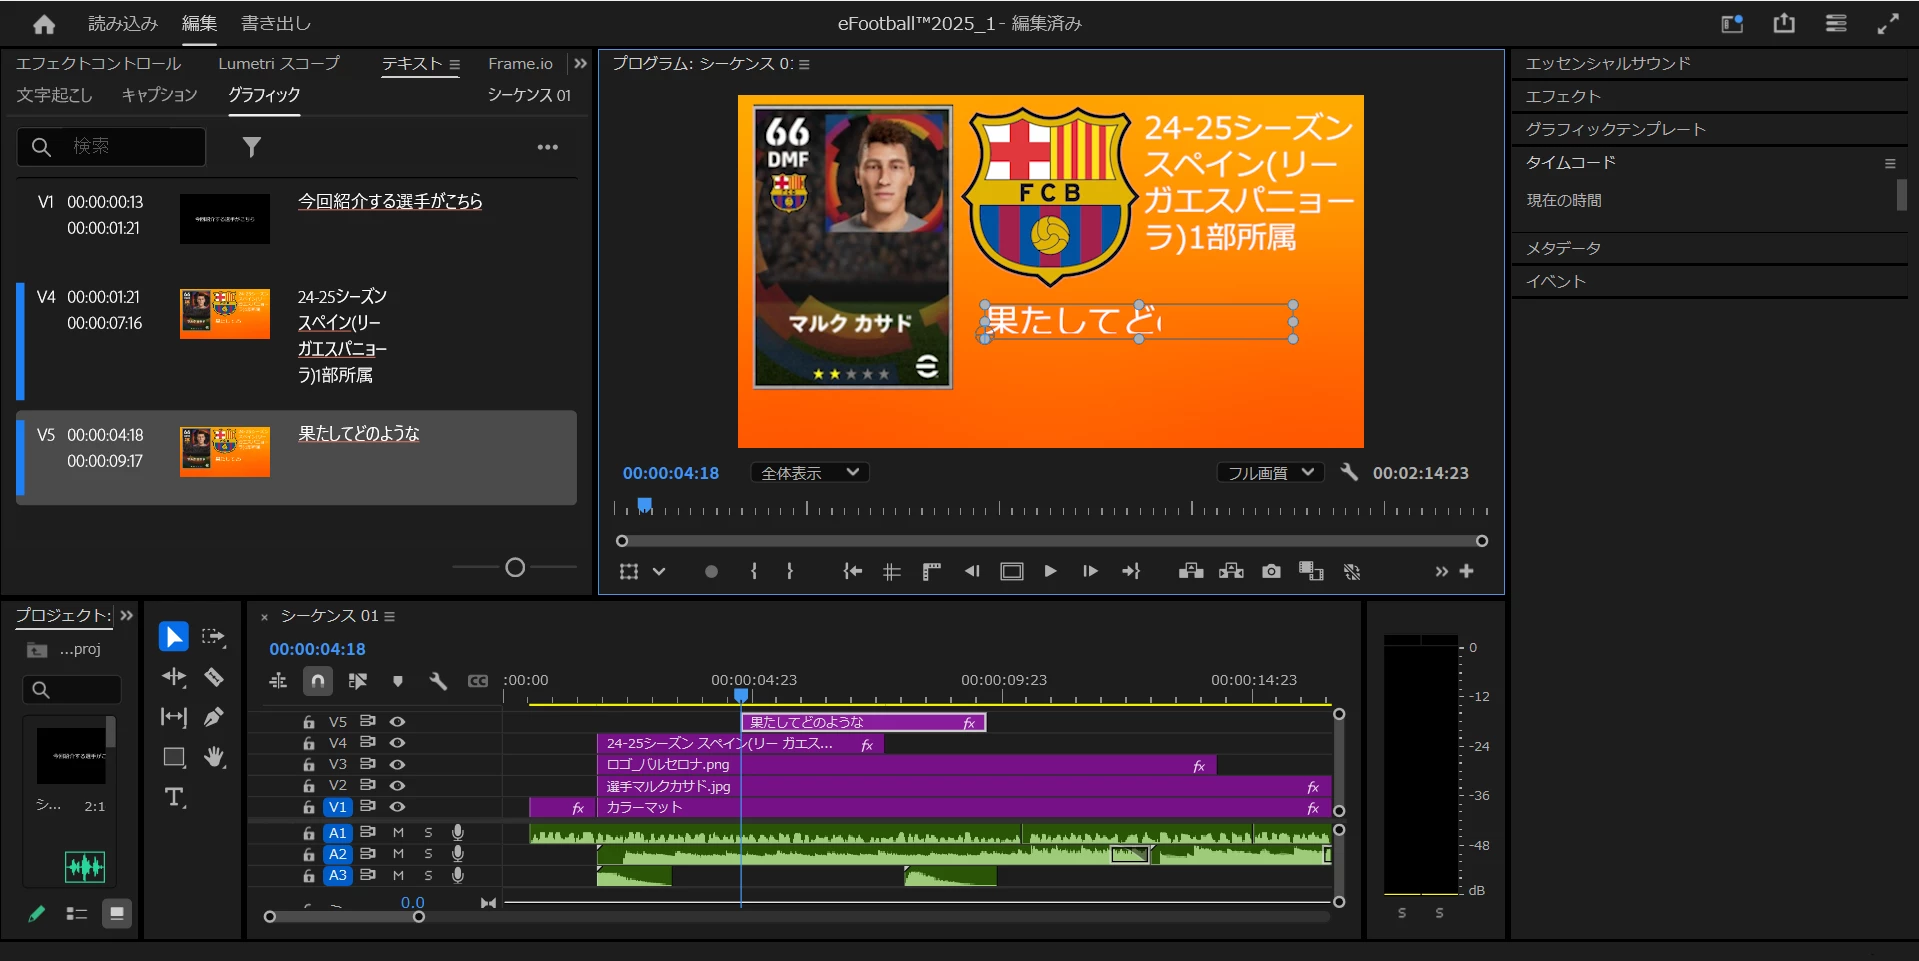Solo audio track A2
Screen dimensions: 1919x961
pyautogui.click(x=428, y=854)
